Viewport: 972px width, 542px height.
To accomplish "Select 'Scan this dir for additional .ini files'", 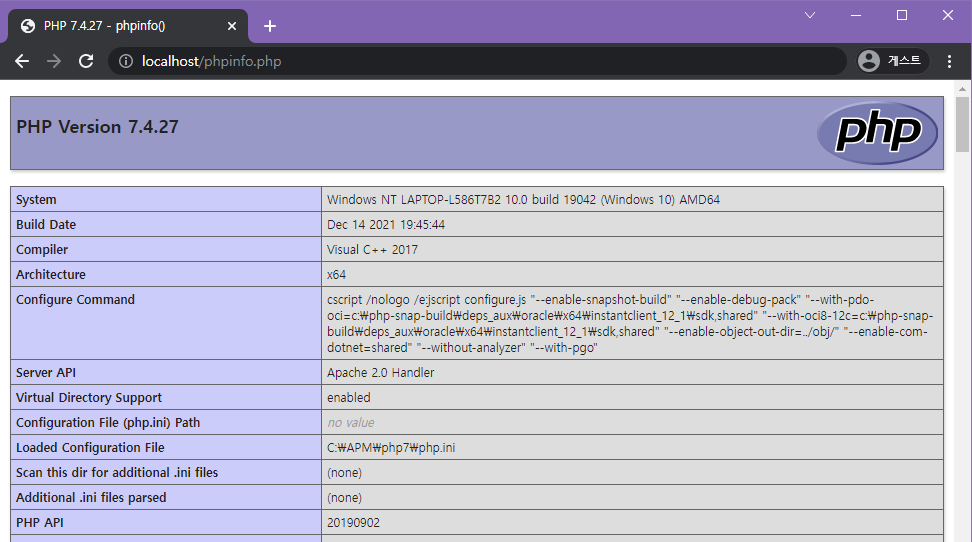I will (117, 473).
